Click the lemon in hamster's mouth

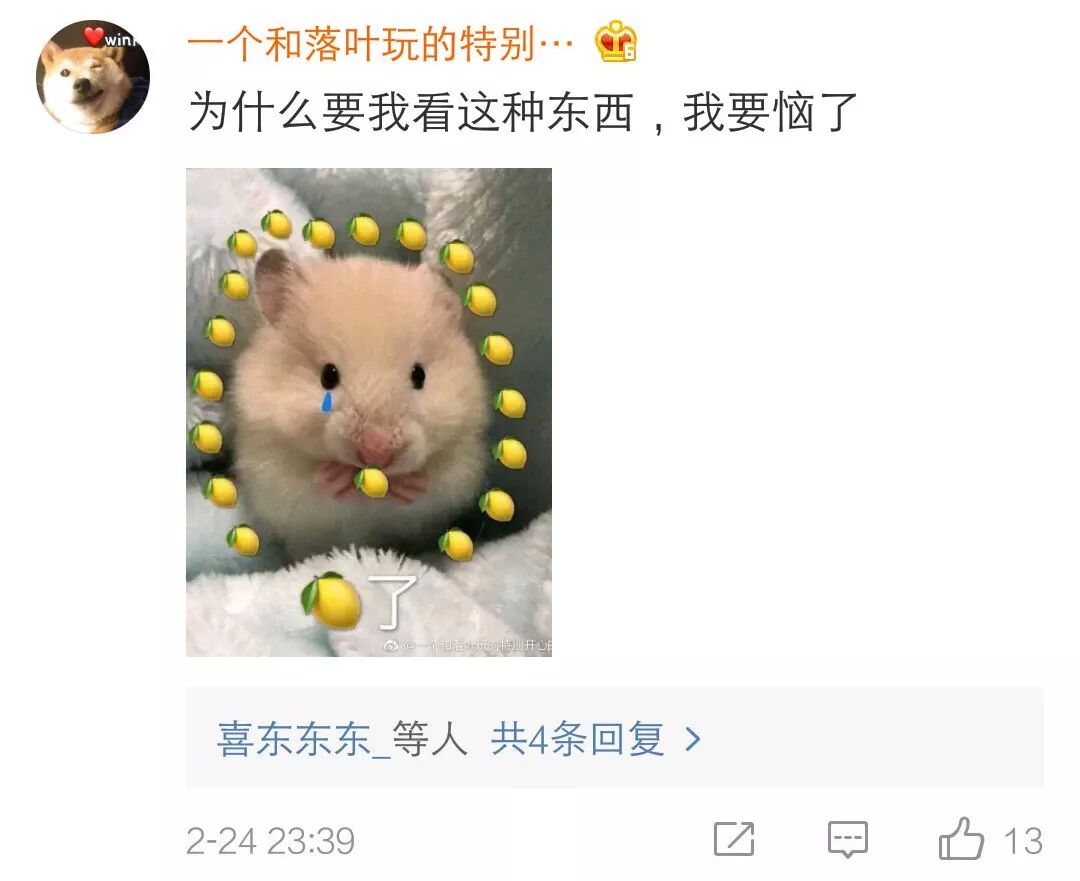click(372, 481)
